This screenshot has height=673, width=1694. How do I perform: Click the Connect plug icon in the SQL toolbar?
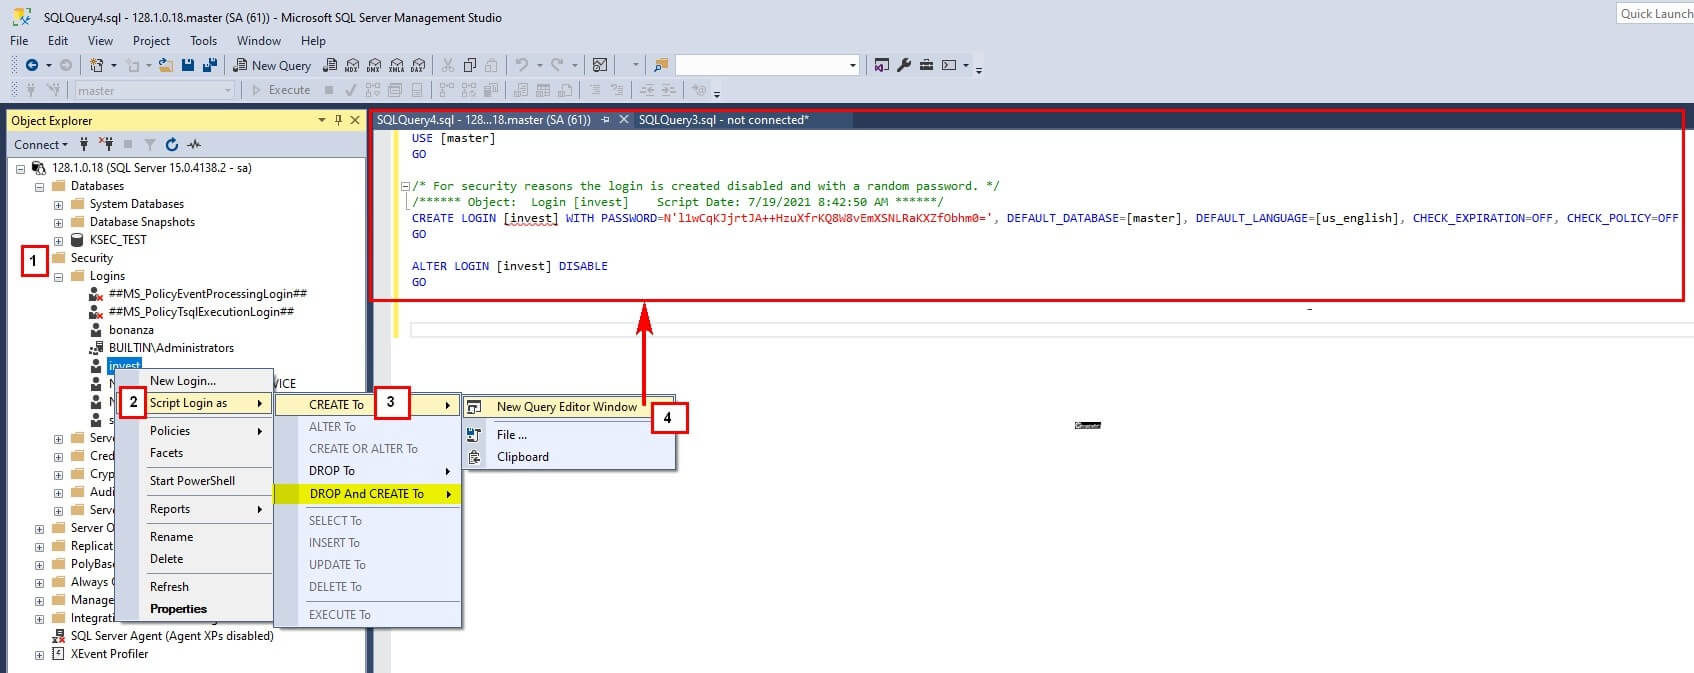point(31,90)
